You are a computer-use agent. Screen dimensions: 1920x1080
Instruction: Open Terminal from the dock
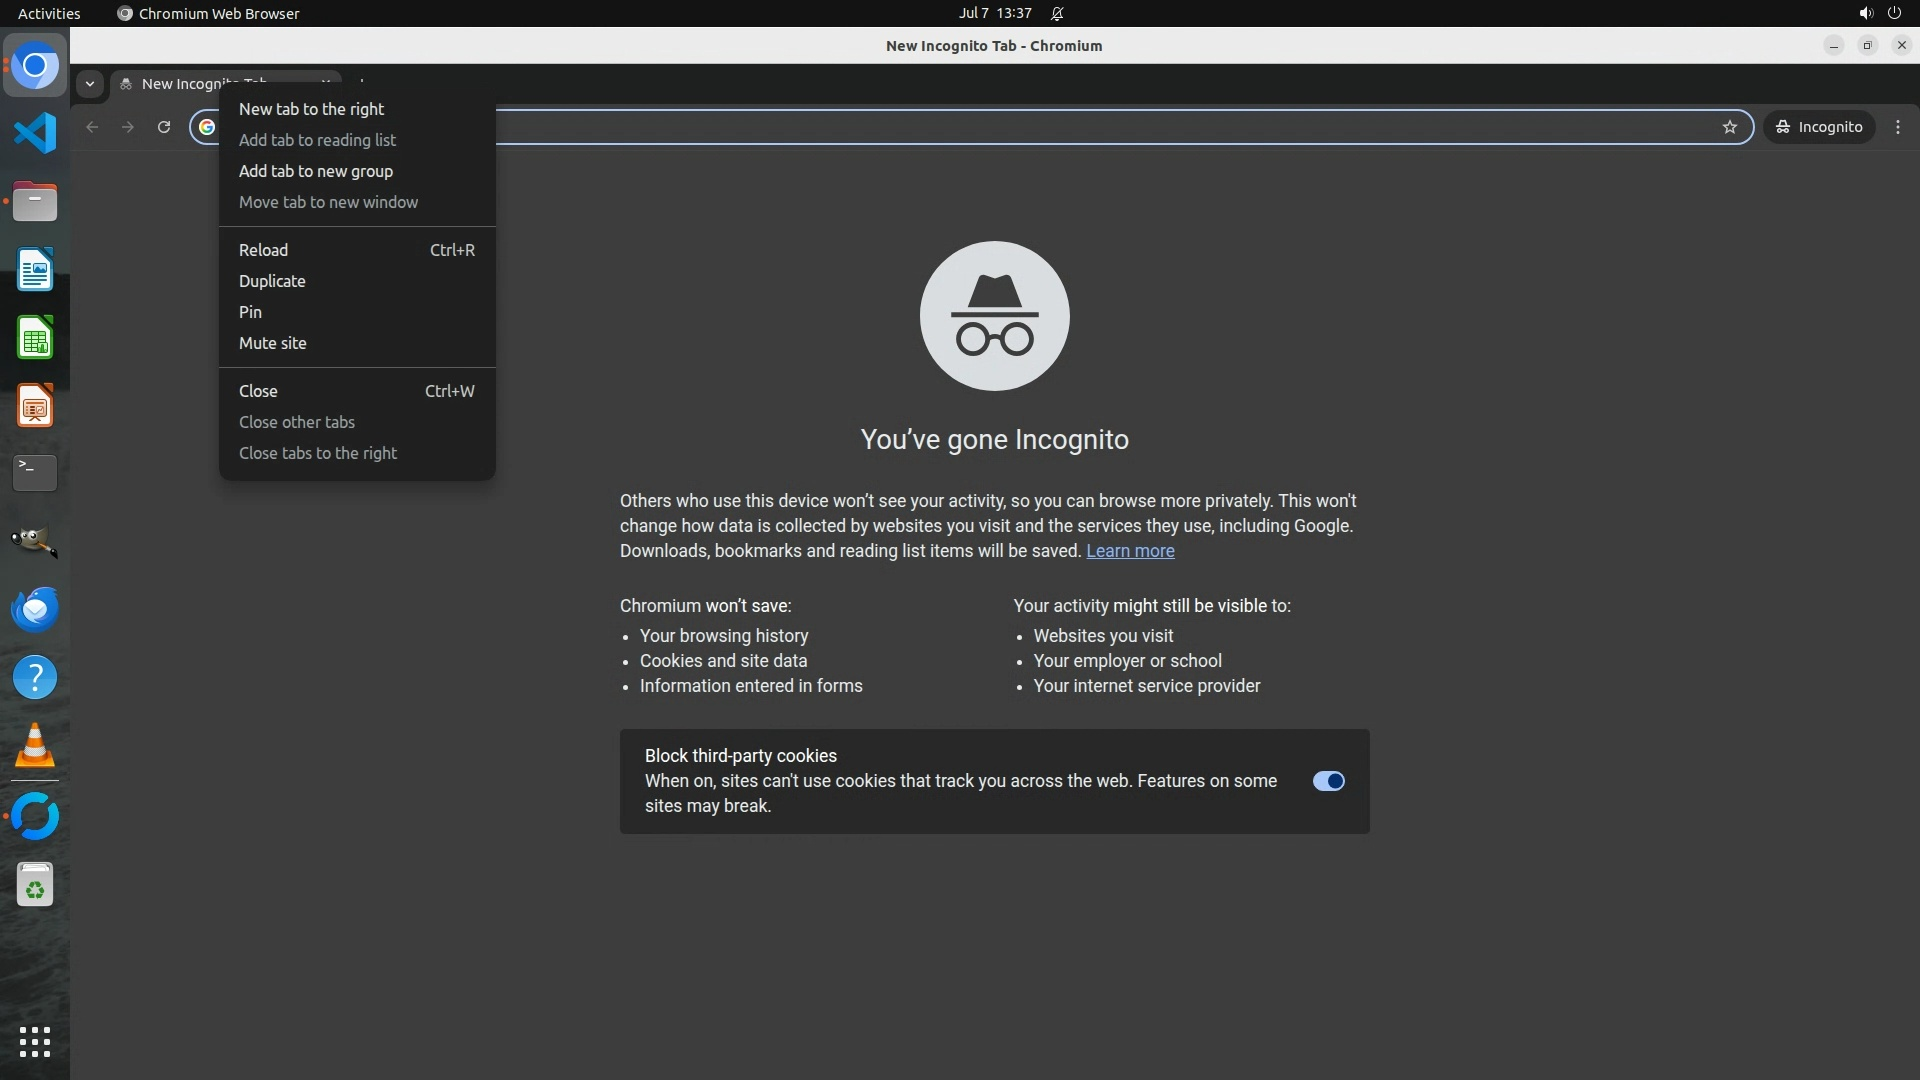point(35,473)
